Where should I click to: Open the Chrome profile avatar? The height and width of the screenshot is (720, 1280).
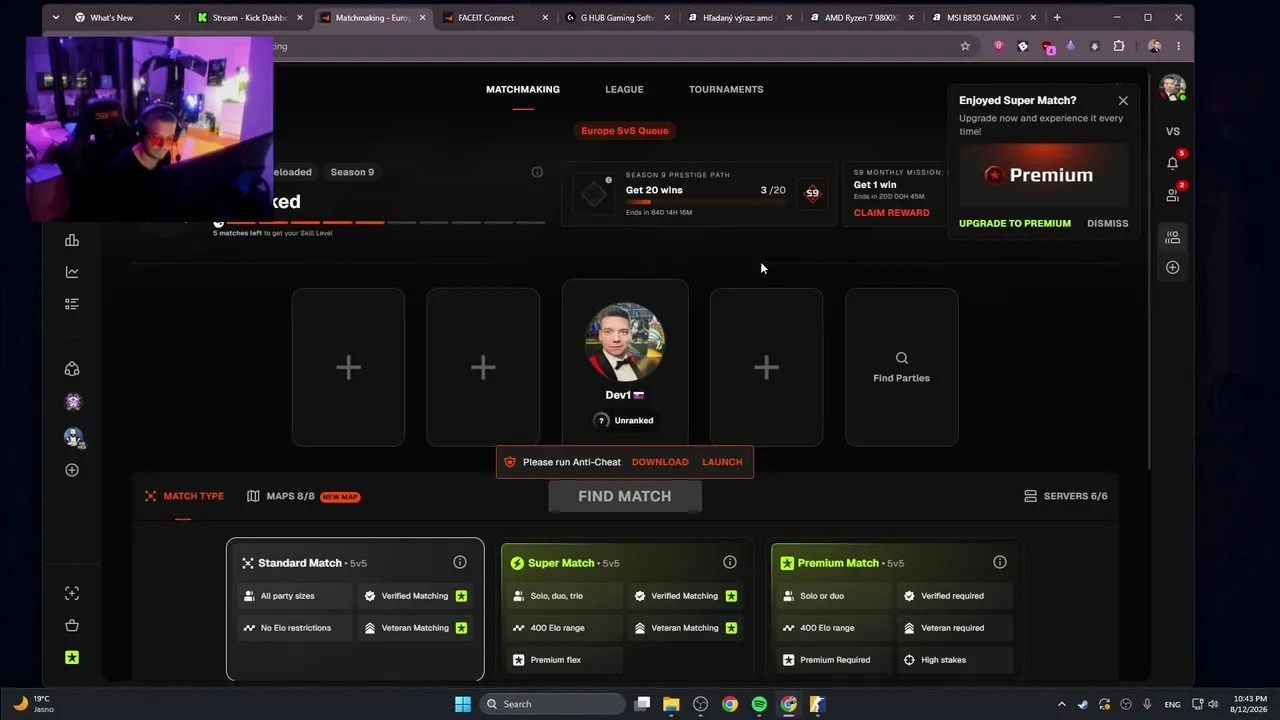(1155, 46)
